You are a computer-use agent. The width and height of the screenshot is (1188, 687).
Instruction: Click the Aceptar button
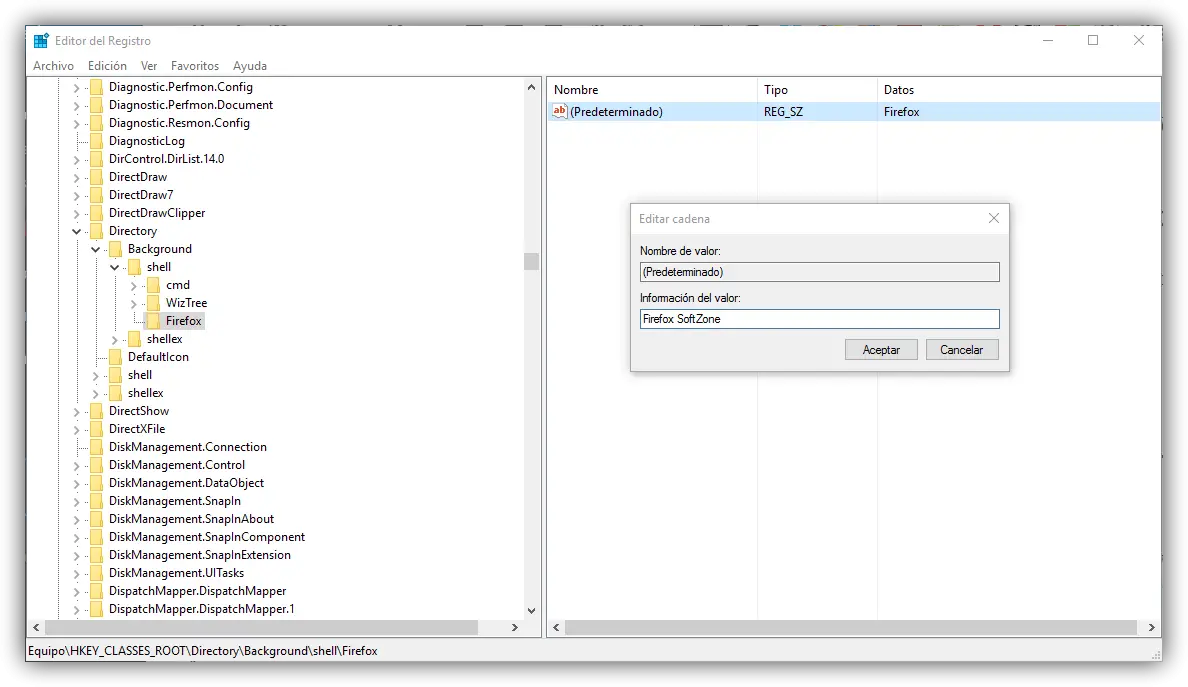881,350
